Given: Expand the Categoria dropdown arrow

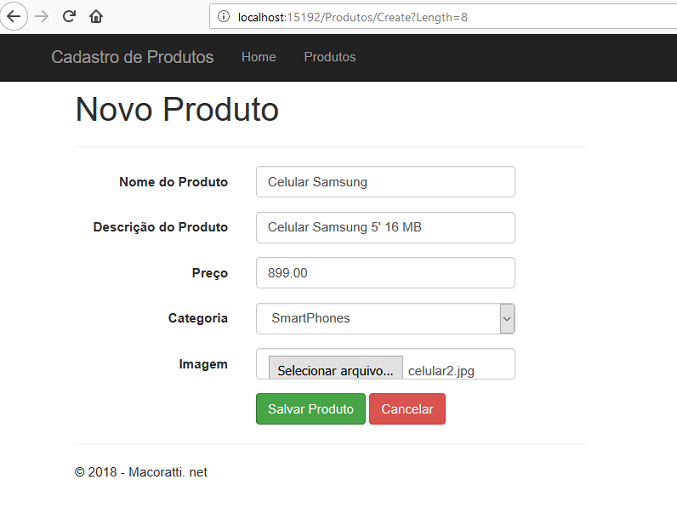Looking at the screenshot, I should click(x=507, y=319).
